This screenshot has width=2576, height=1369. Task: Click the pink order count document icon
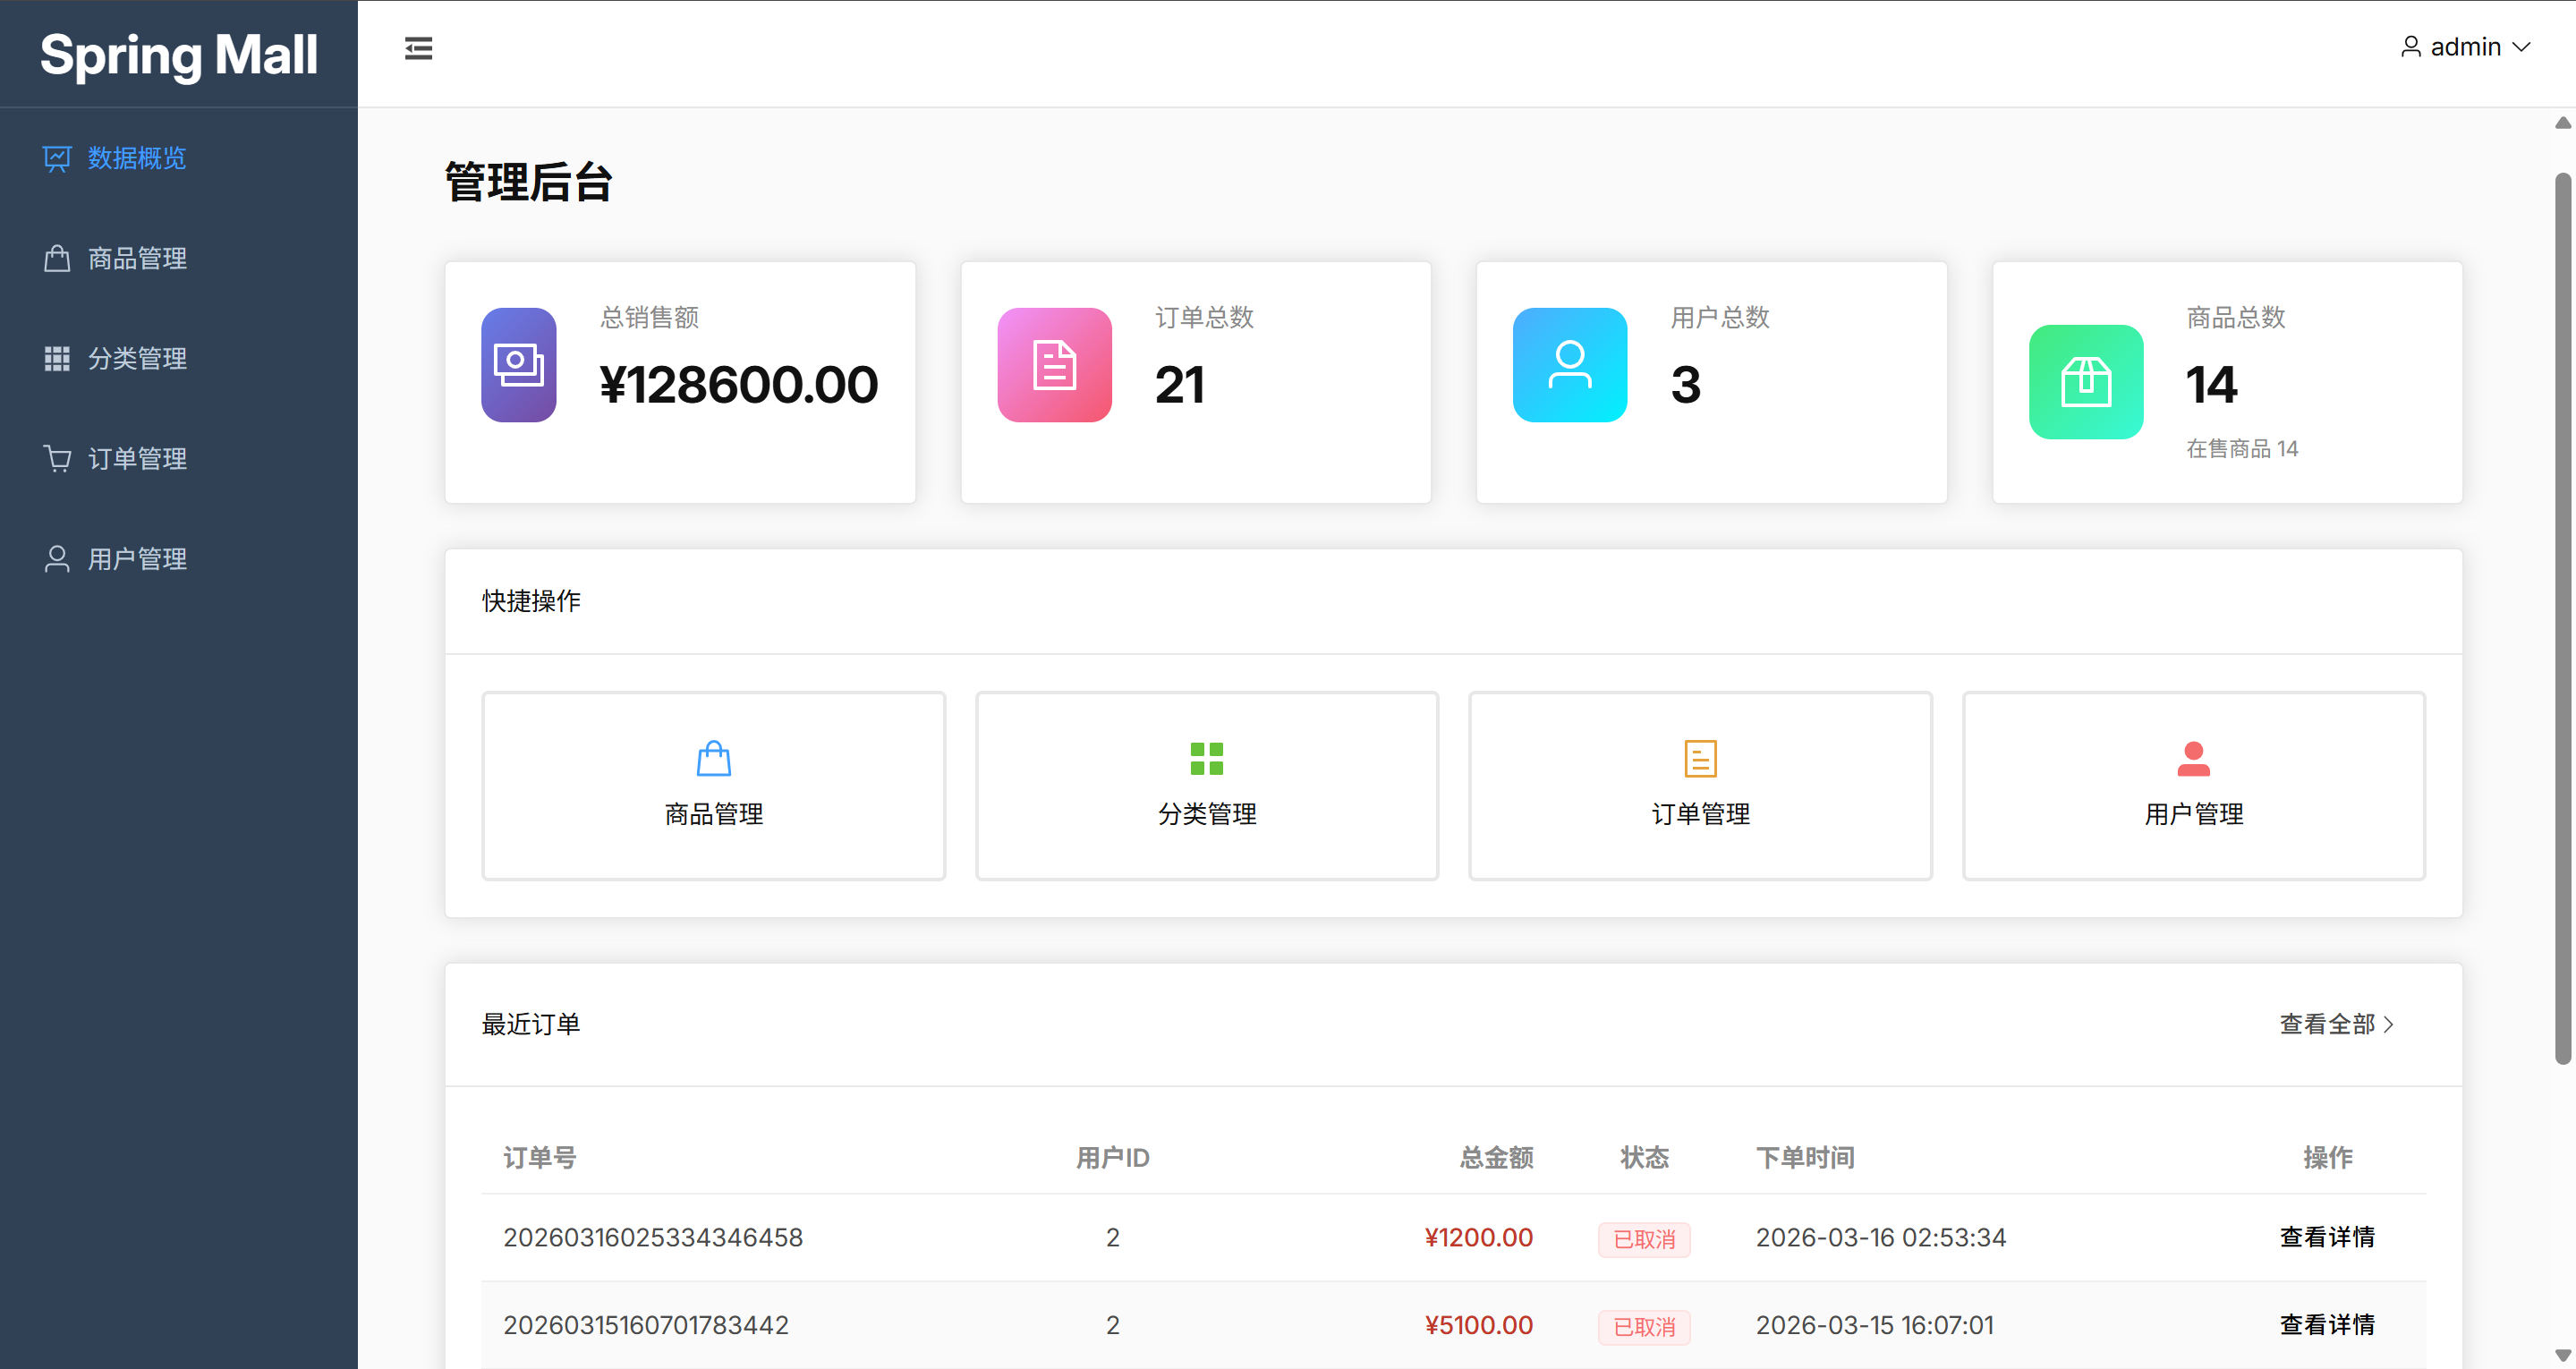tap(1054, 365)
